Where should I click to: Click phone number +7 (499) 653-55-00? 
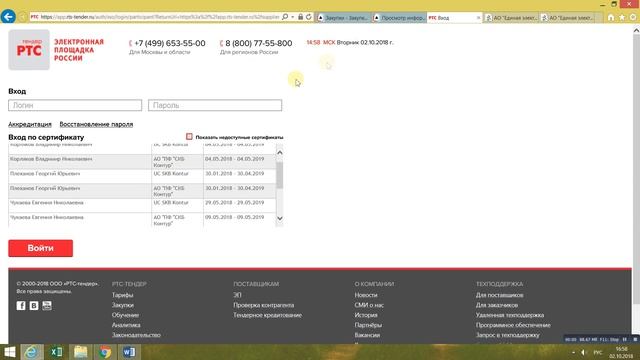click(x=170, y=43)
